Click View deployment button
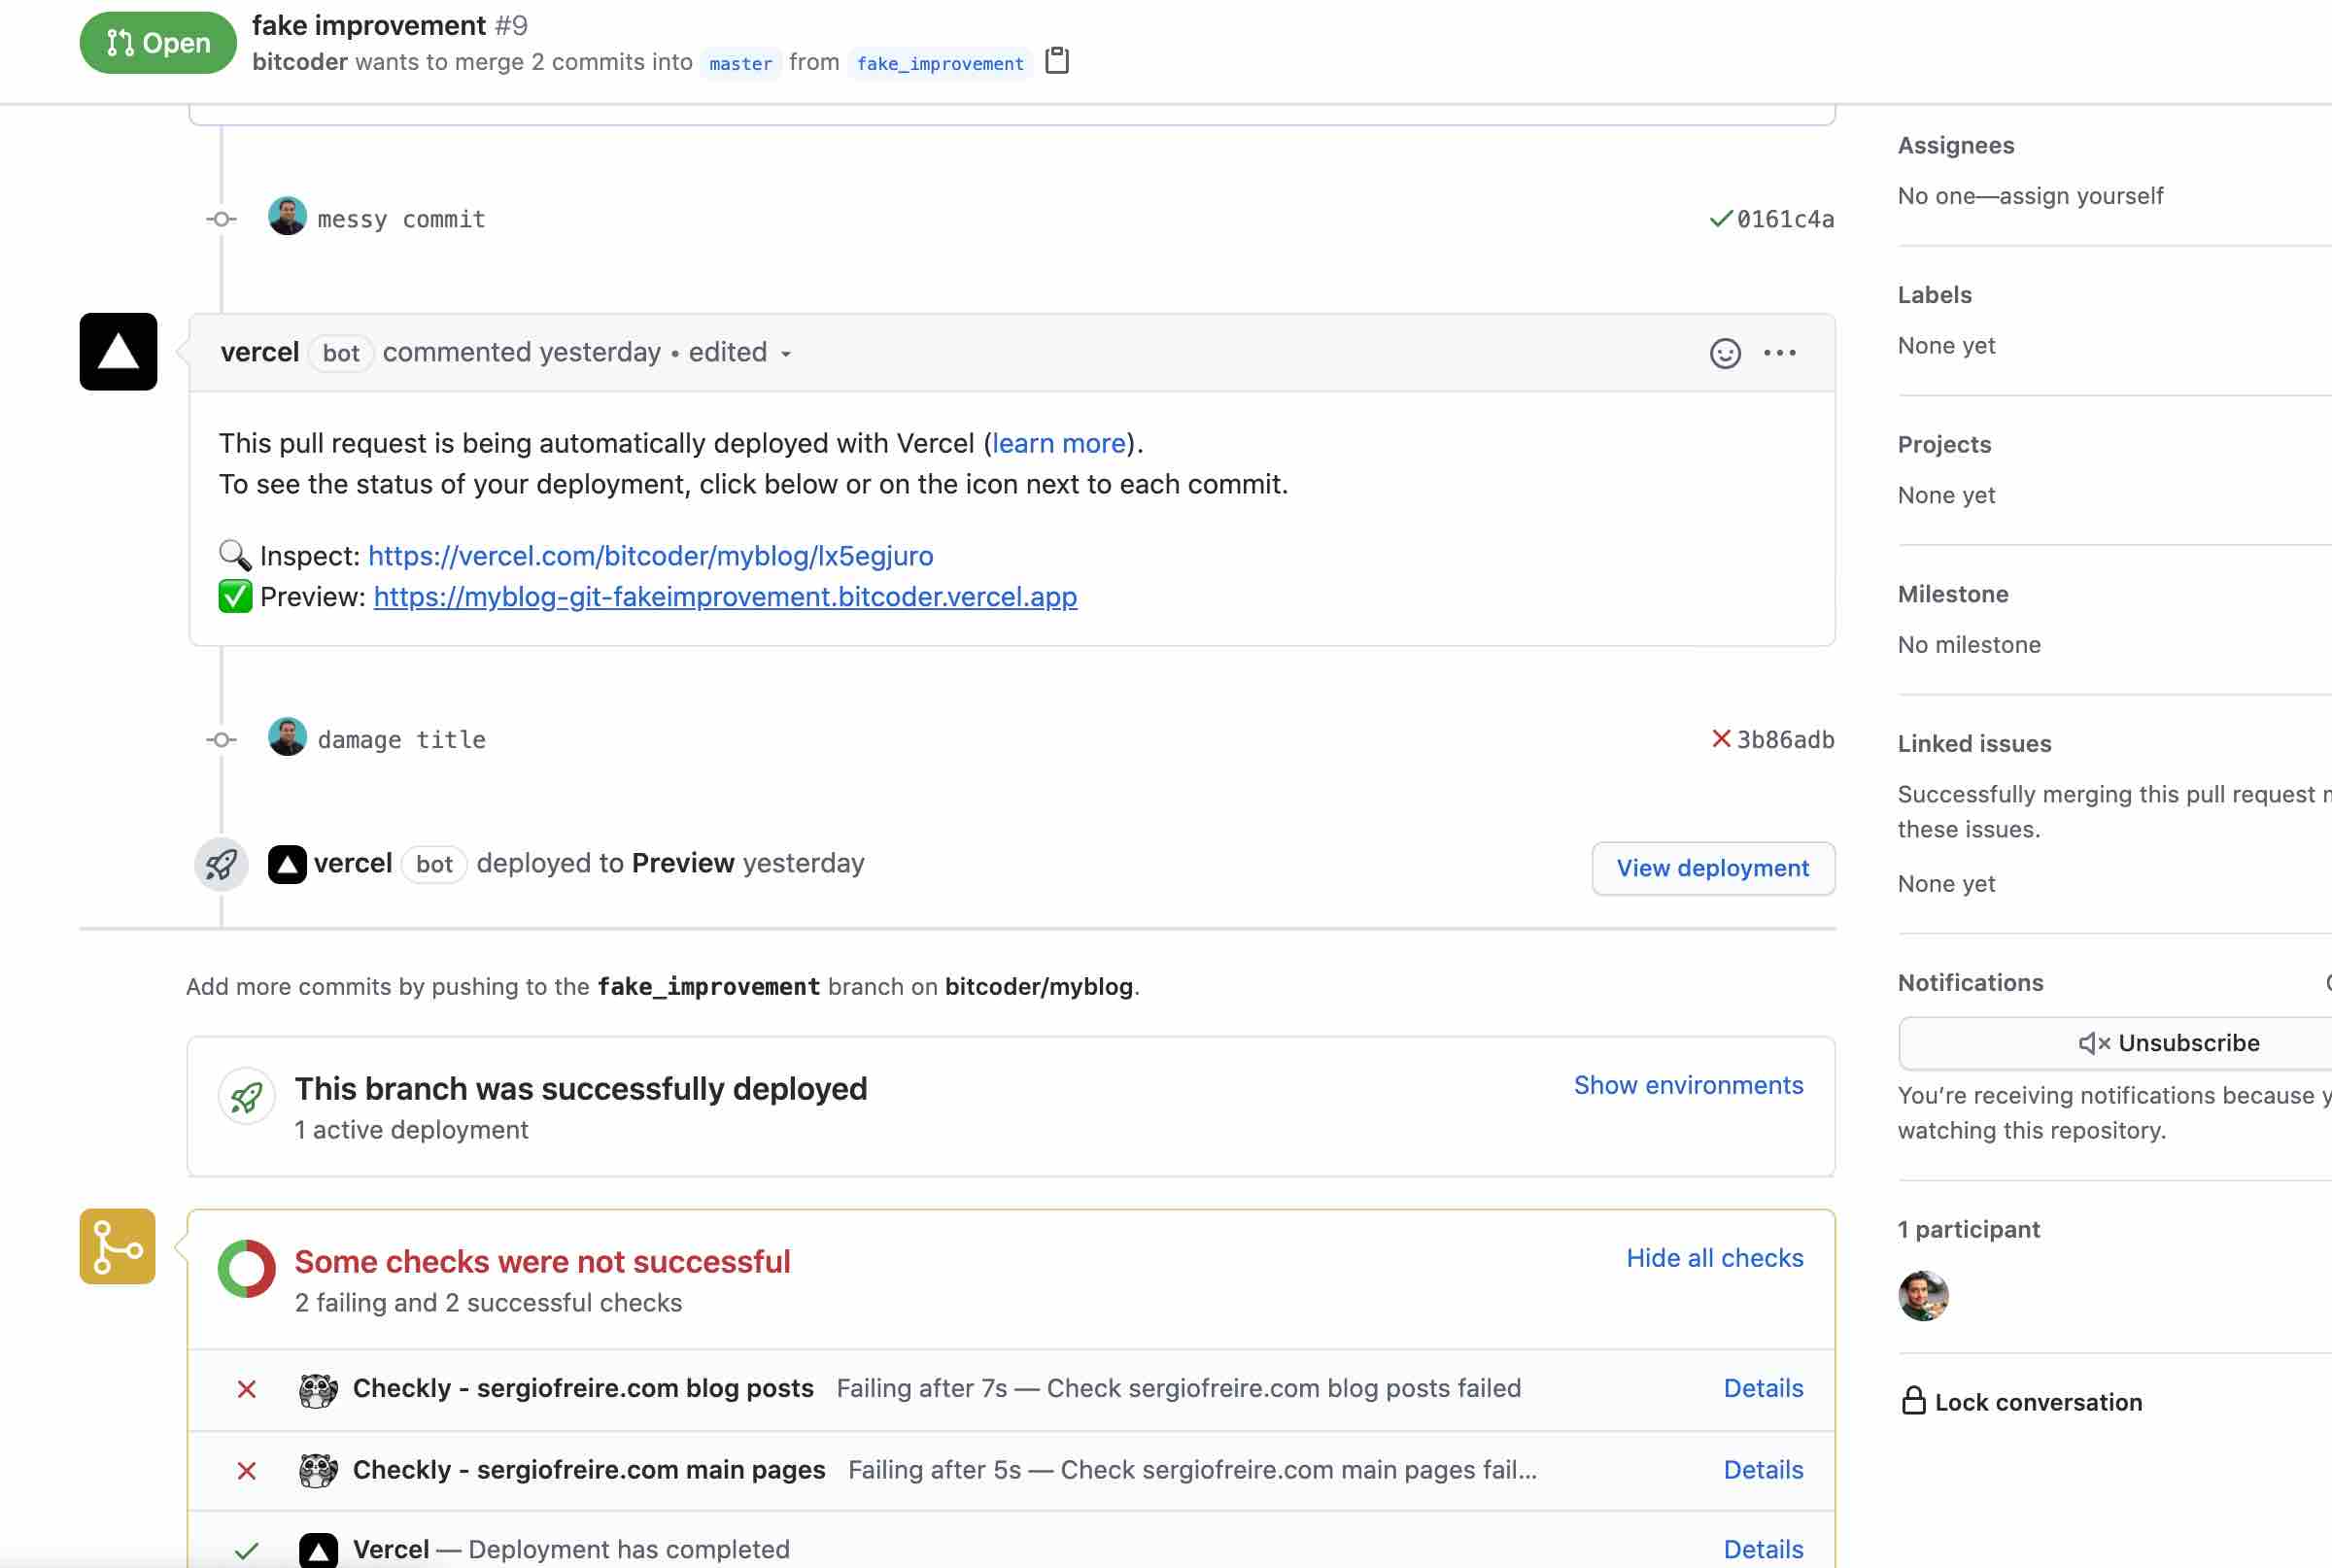This screenshot has width=2332, height=1568. (1713, 868)
